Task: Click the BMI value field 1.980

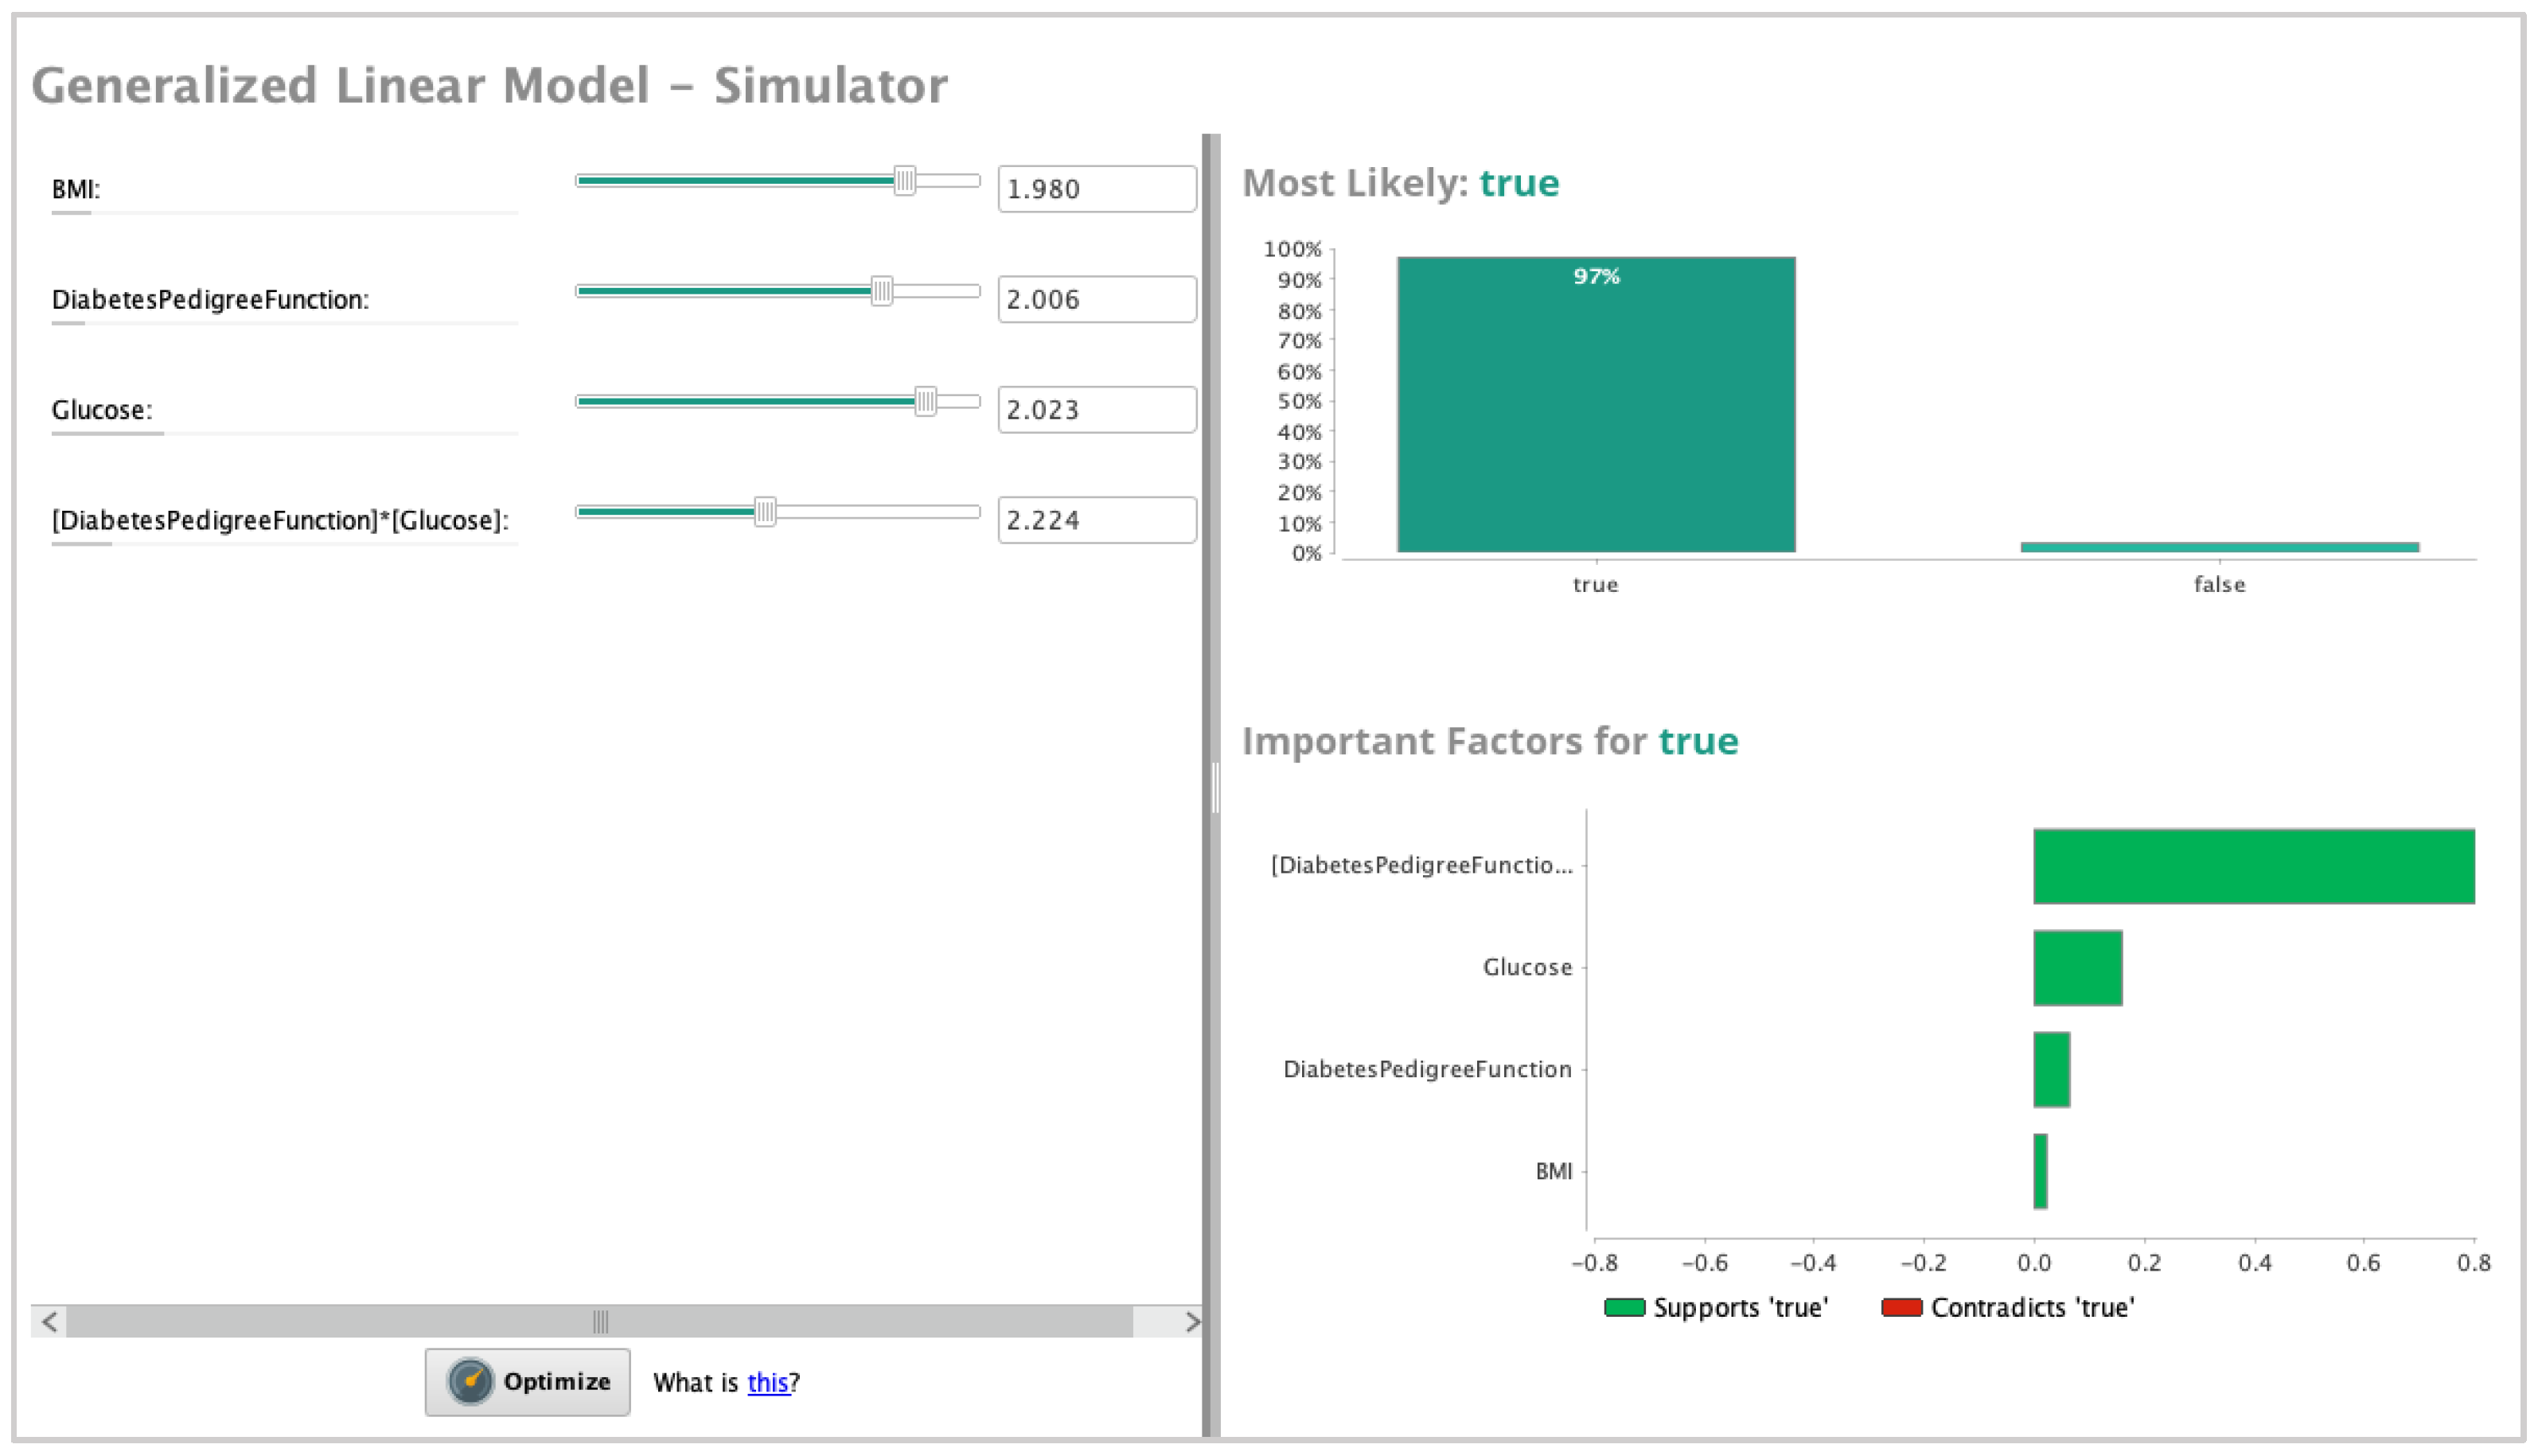Action: click(x=1096, y=189)
